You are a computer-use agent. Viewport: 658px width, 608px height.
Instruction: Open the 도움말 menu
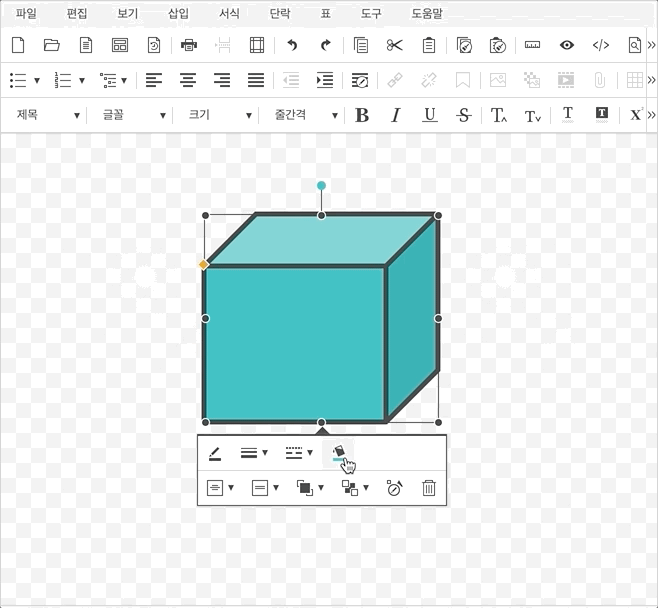427,14
